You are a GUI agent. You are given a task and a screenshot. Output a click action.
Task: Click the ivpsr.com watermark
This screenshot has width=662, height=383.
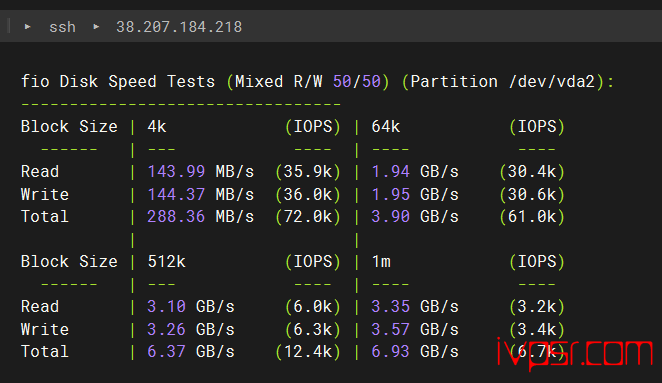click(575, 353)
